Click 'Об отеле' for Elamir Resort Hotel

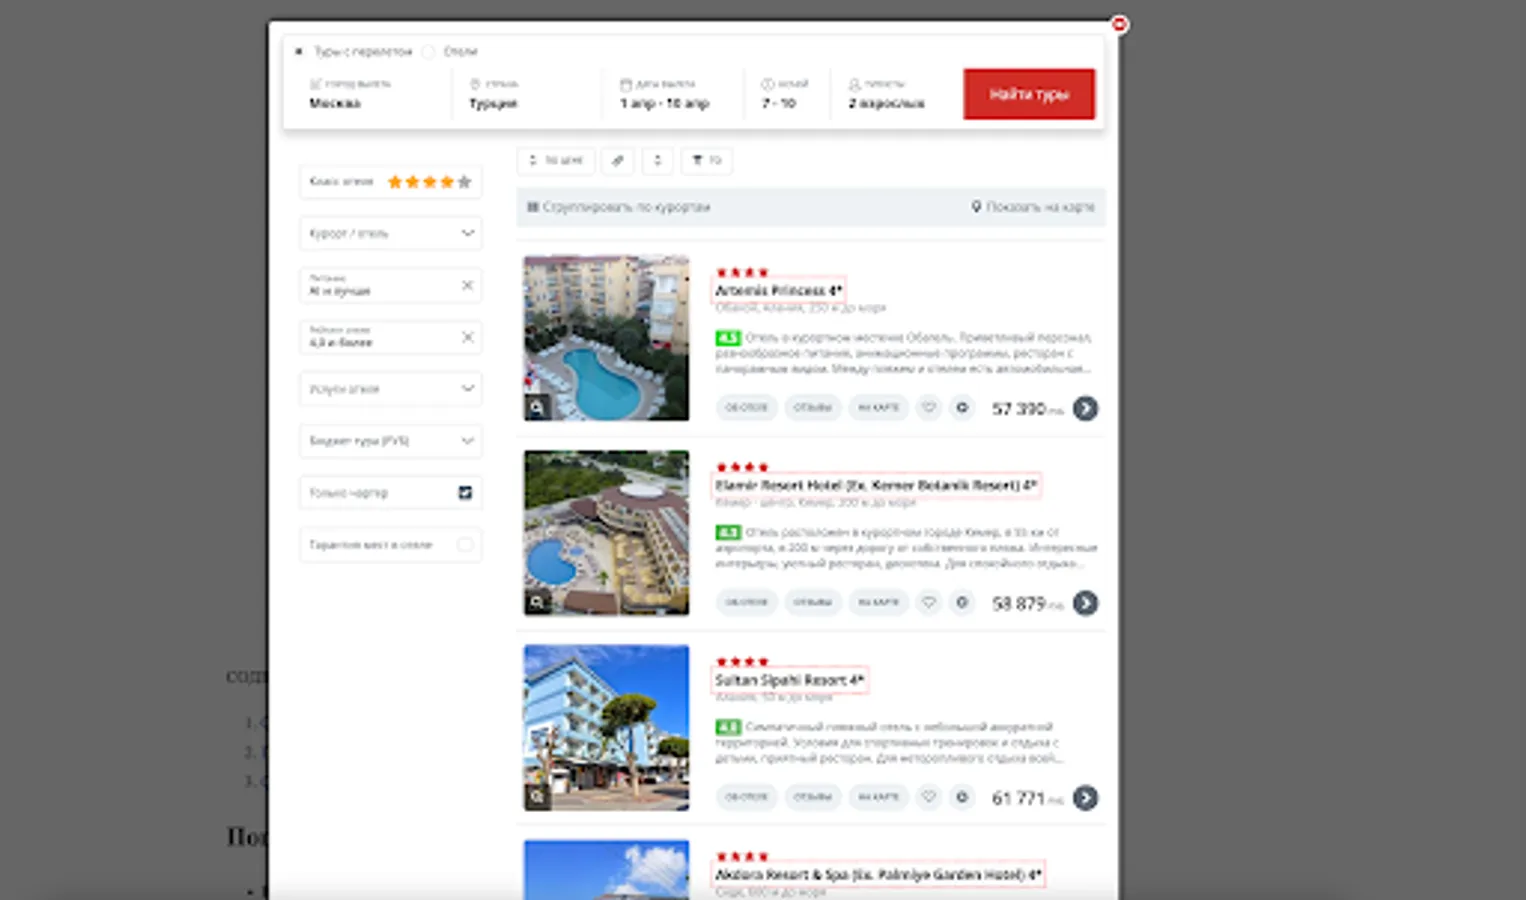pos(747,603)
